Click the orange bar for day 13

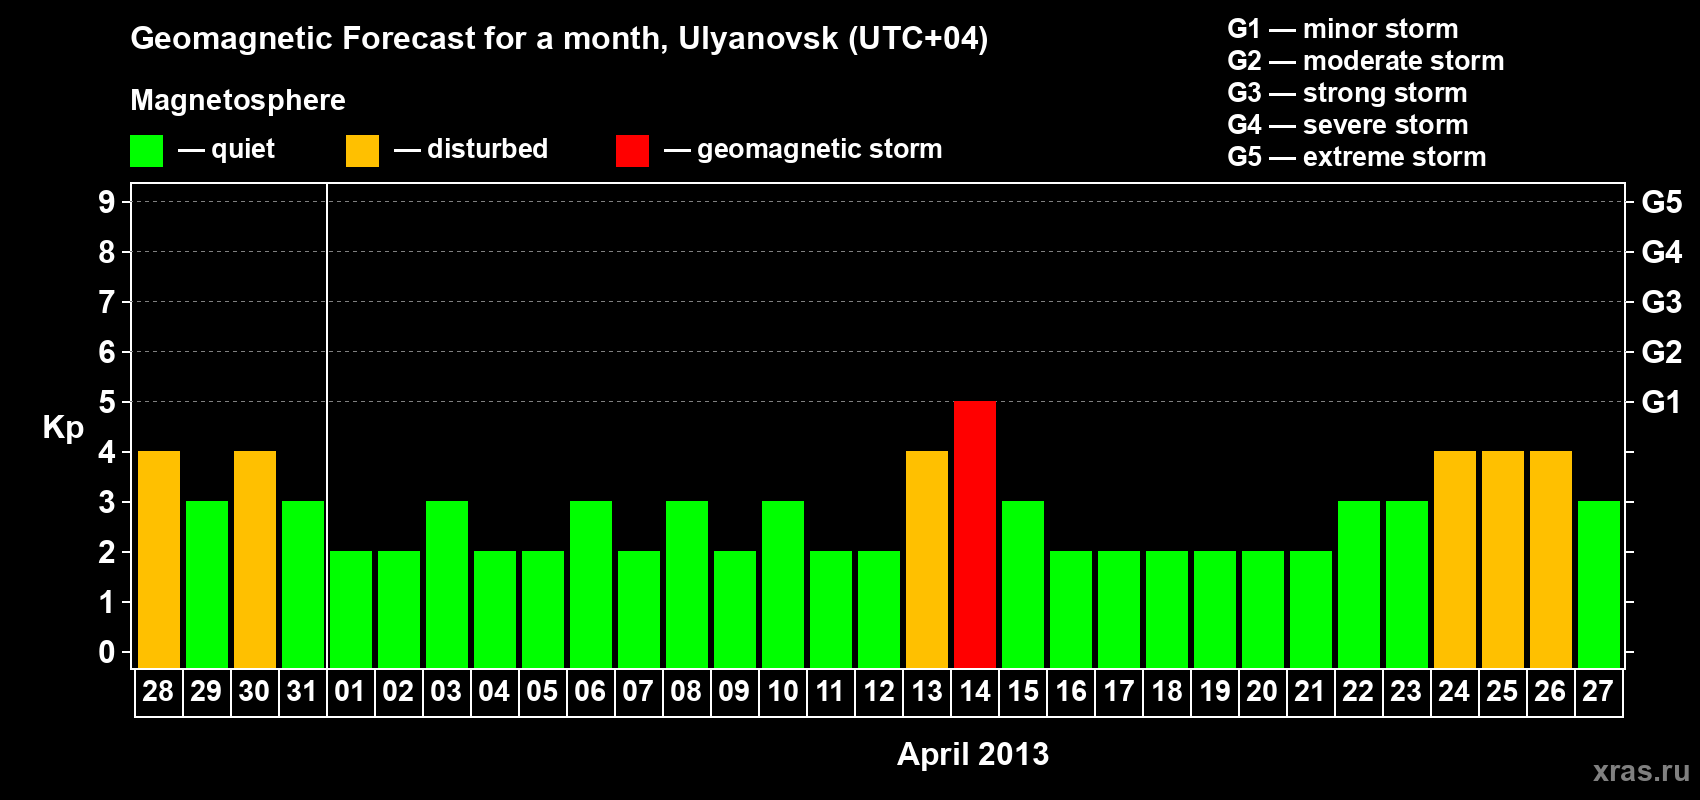pyautogui.click(x=927, y=559)
